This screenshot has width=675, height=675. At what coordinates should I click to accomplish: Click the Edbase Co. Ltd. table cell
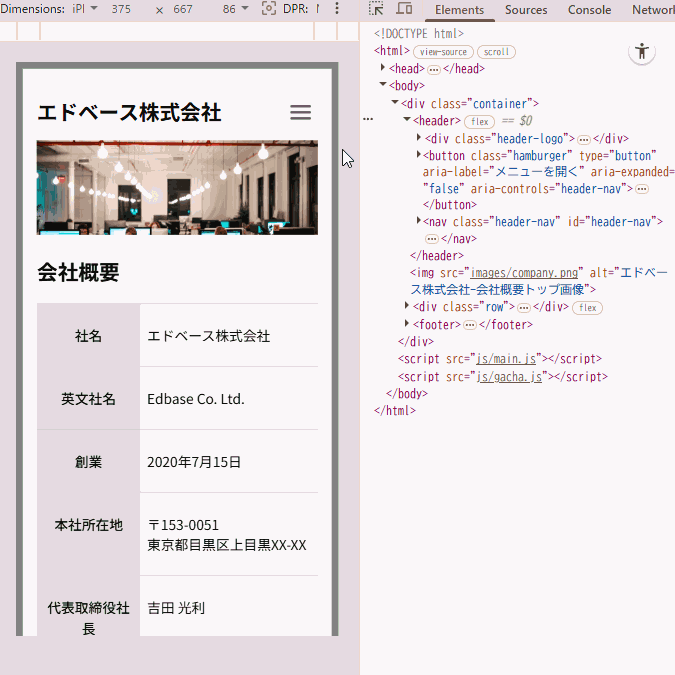229,398
